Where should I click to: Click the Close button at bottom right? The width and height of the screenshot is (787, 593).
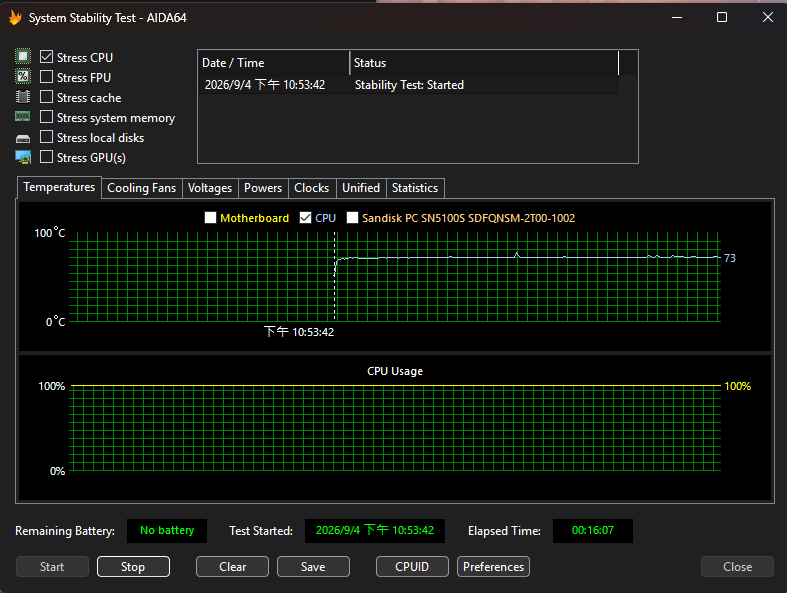coord(737,566)
